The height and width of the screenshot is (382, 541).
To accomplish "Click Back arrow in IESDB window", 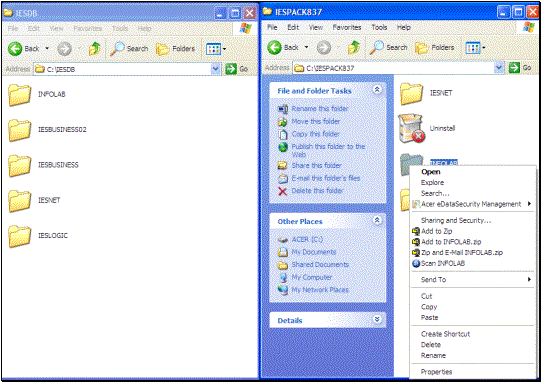I will (15, 49).
